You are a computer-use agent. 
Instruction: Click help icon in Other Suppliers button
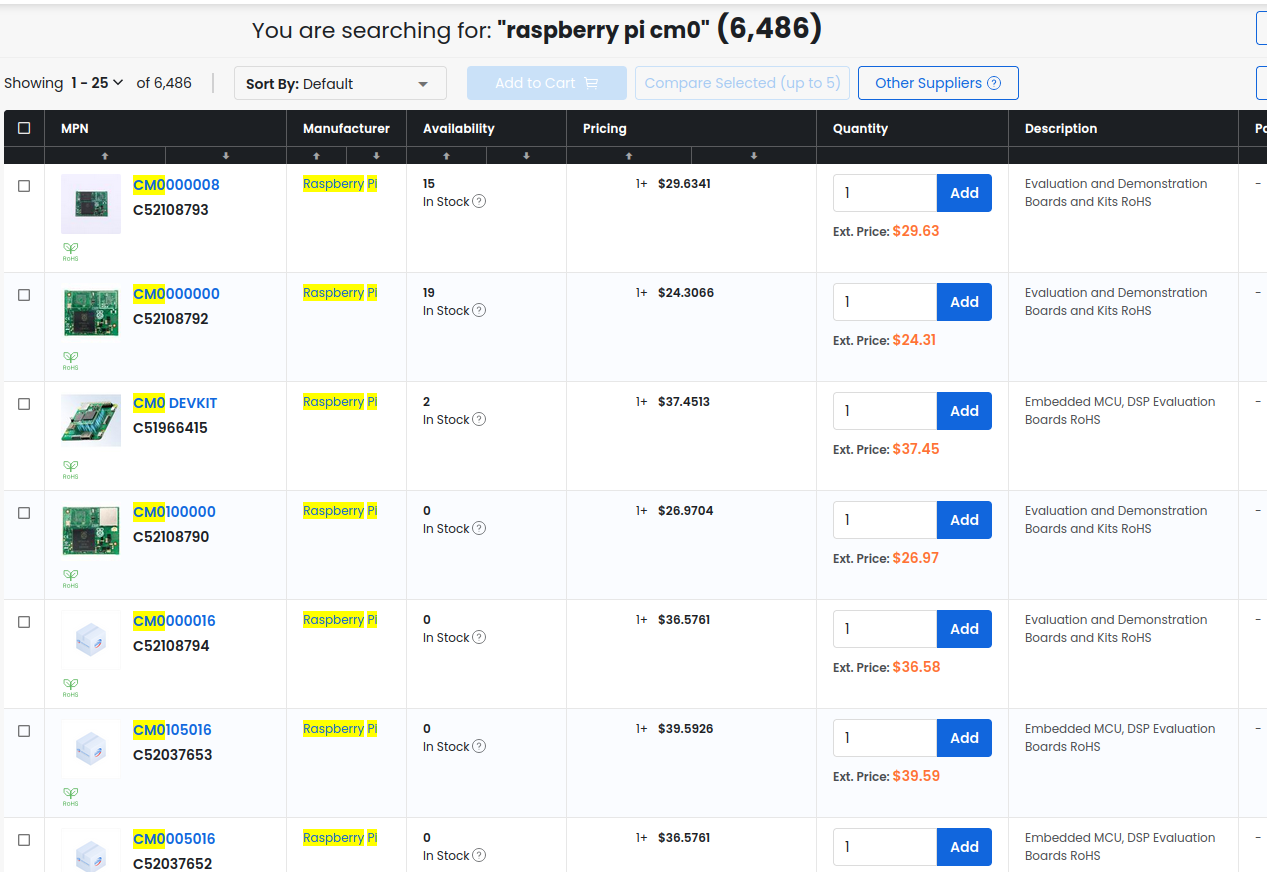[994, 83]
